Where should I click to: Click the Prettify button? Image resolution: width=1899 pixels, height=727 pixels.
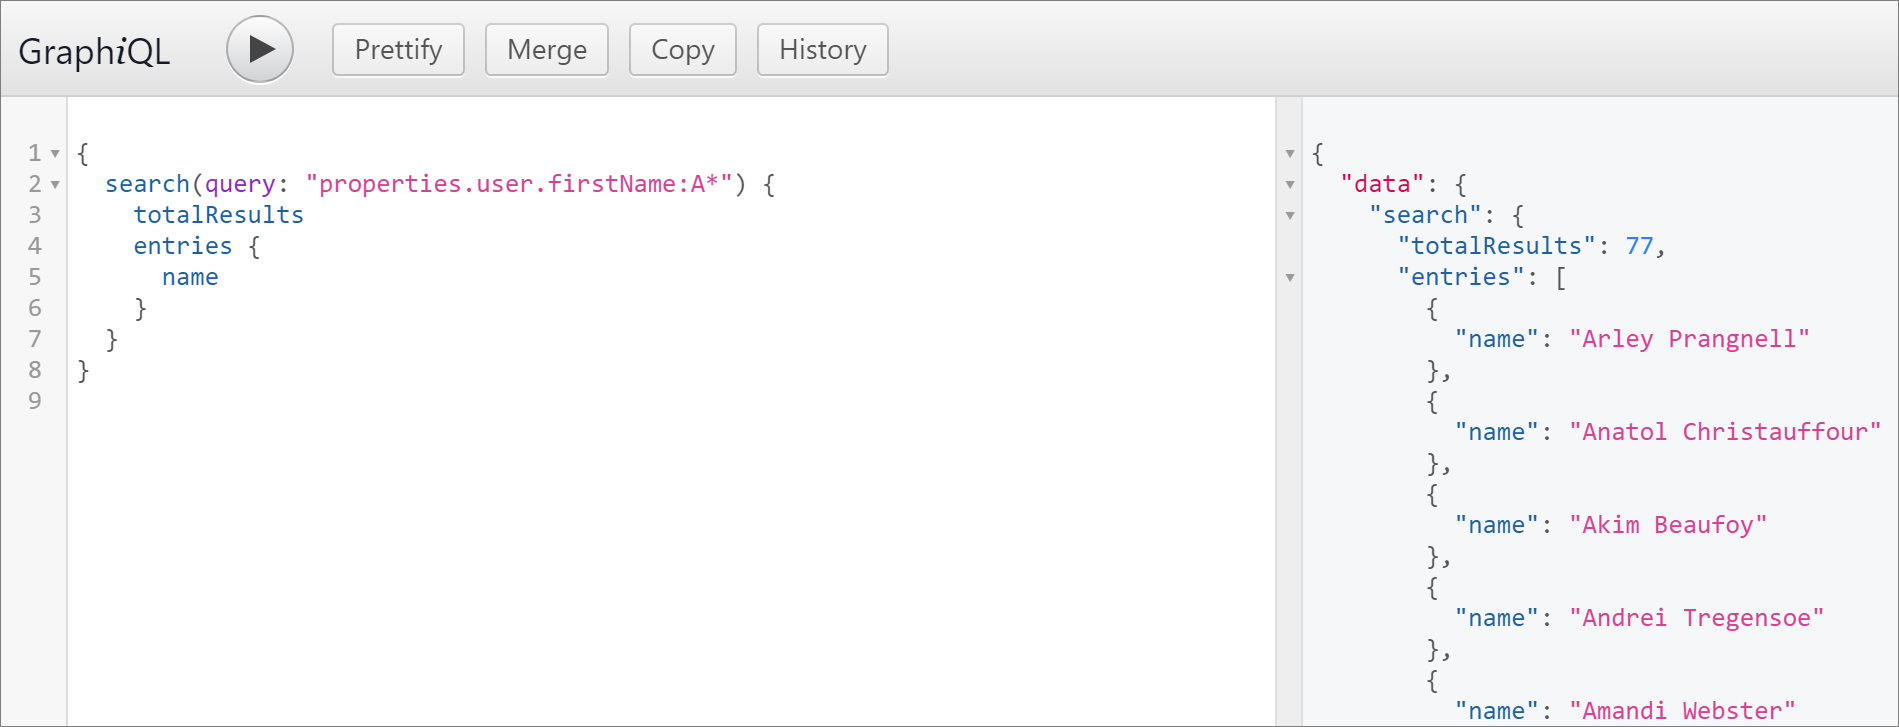point(398,50)
